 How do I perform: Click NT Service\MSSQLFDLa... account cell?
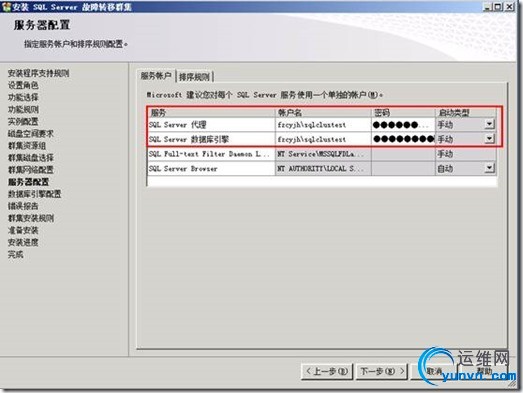point(323,154)
